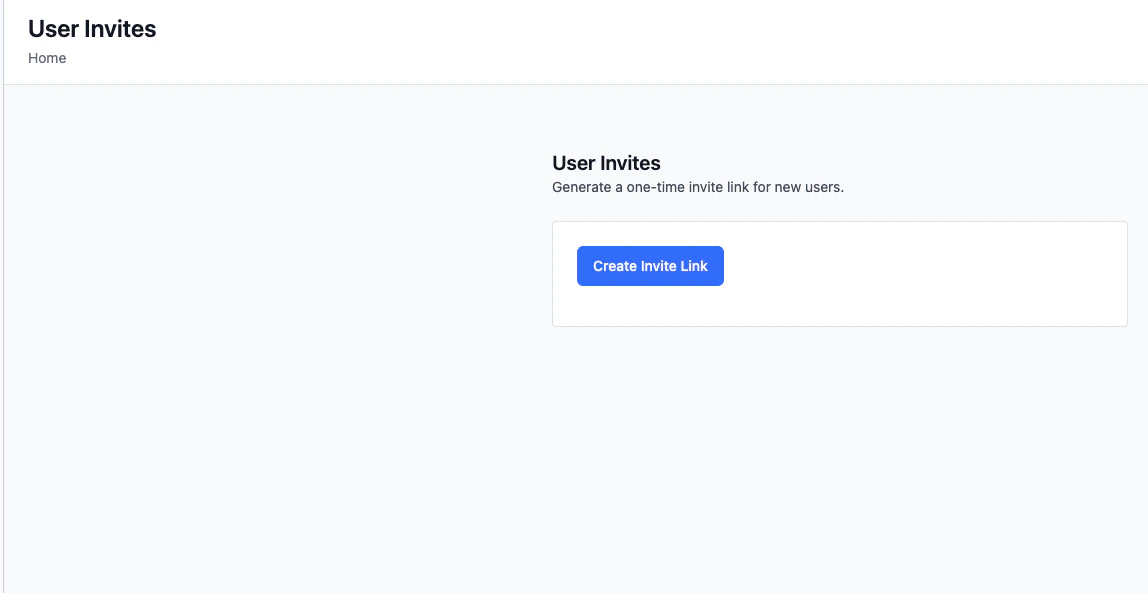Click the User Invites section heading
Image resolution: width=1148 pixels, height=593 pixels.
606,163
